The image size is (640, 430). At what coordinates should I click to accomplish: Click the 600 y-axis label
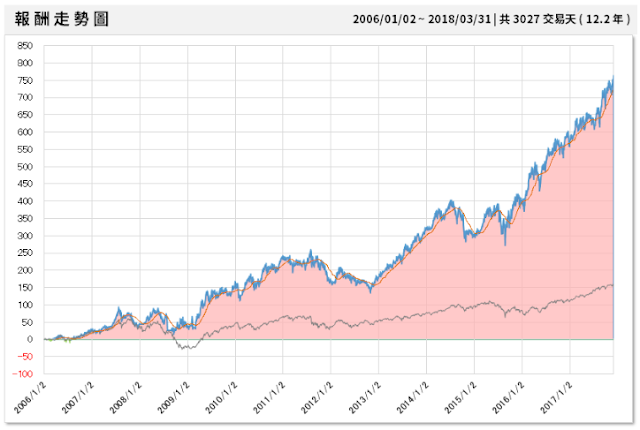tap(25, 132)
